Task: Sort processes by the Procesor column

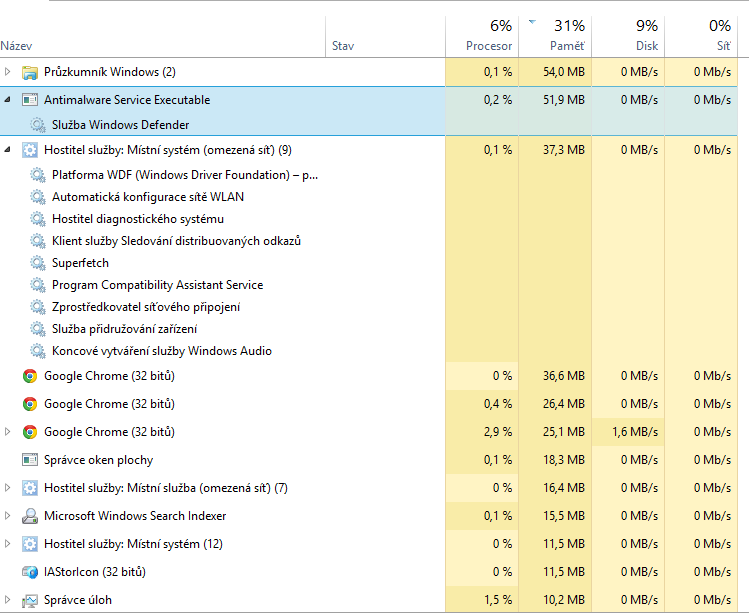Action: click(x=489, y=46)
